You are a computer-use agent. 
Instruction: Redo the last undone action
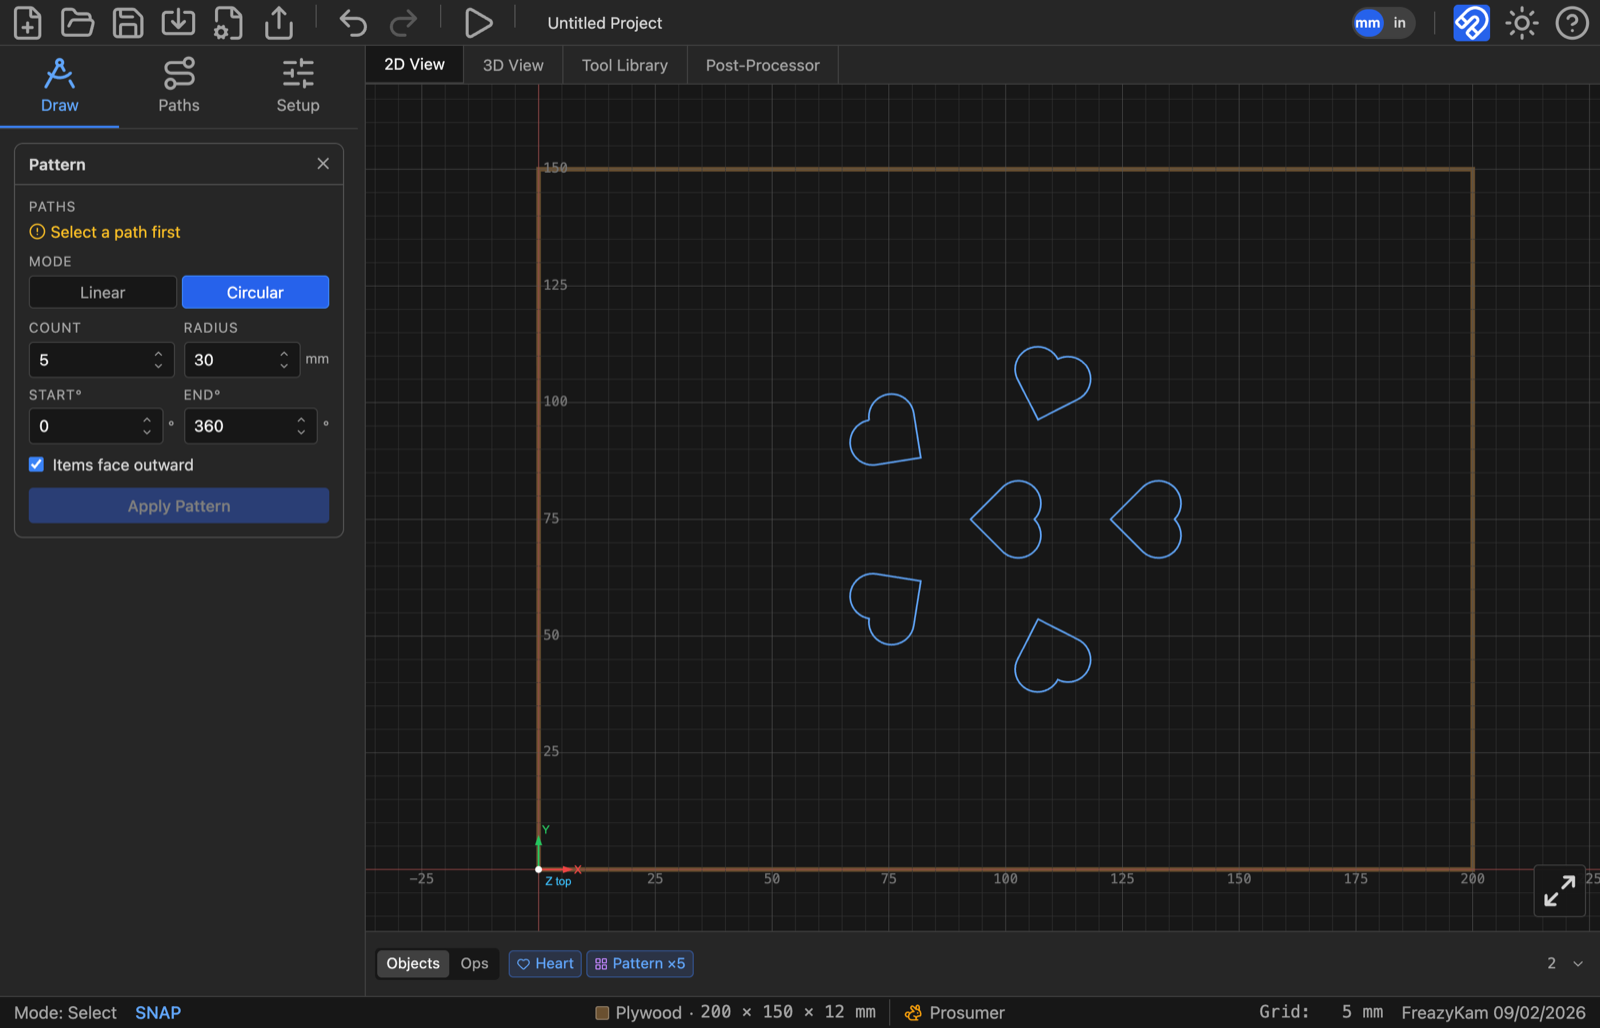[403, 22]
